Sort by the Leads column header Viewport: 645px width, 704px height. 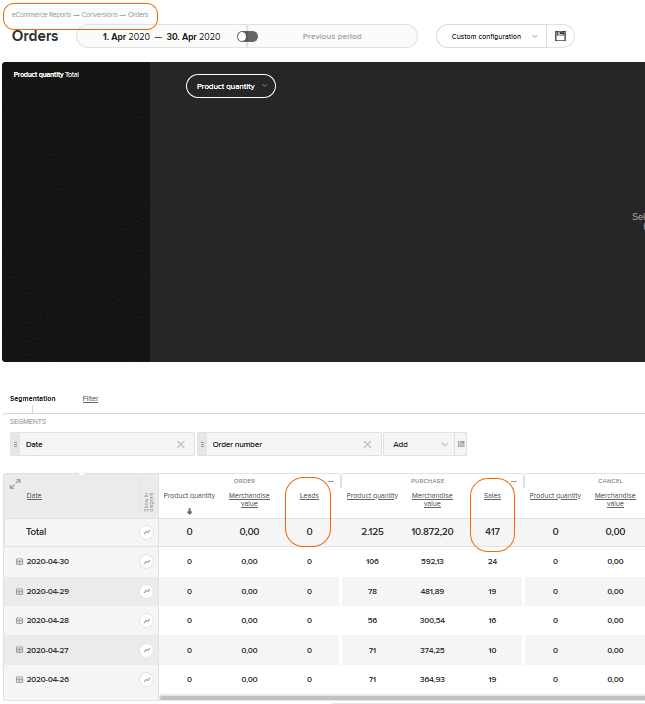point(309,496)
